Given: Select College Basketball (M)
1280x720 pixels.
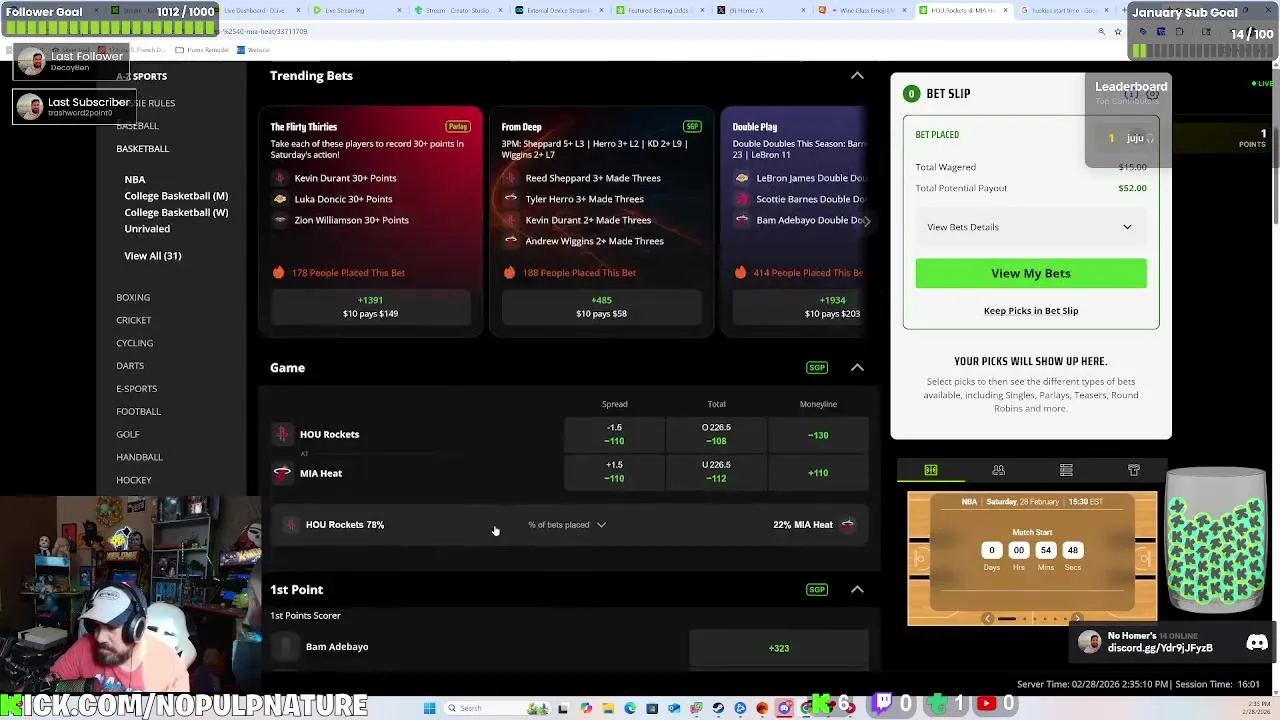Looking at the screenshot, I should 176,196.
